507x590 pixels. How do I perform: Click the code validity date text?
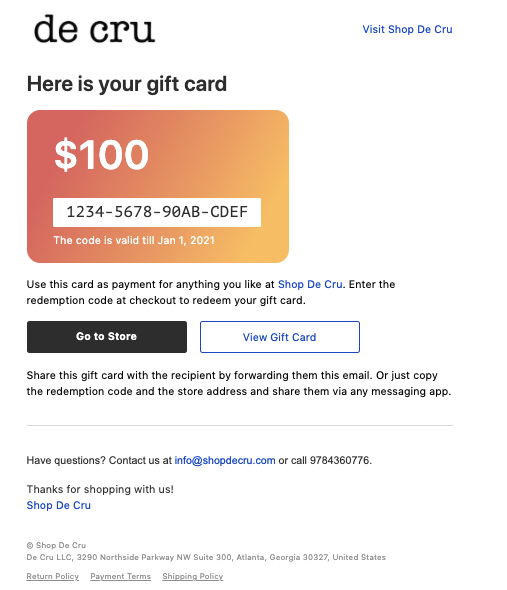[x=134, y=240]
